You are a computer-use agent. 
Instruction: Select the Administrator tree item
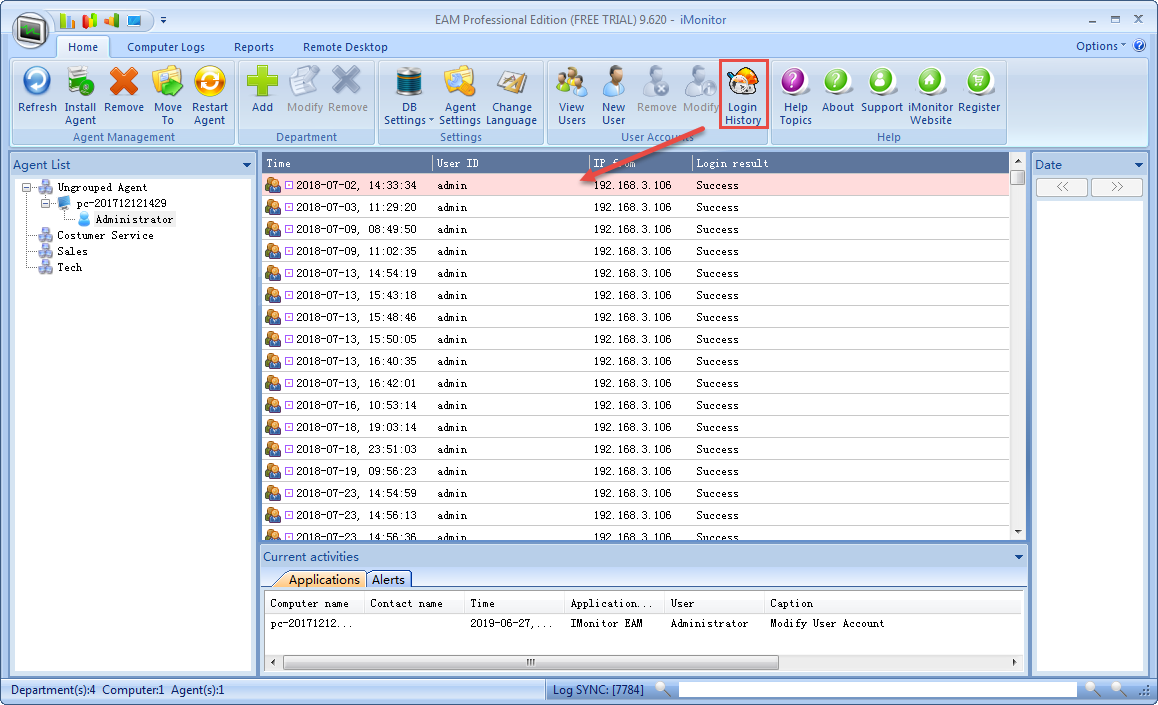tap(134, 219)
